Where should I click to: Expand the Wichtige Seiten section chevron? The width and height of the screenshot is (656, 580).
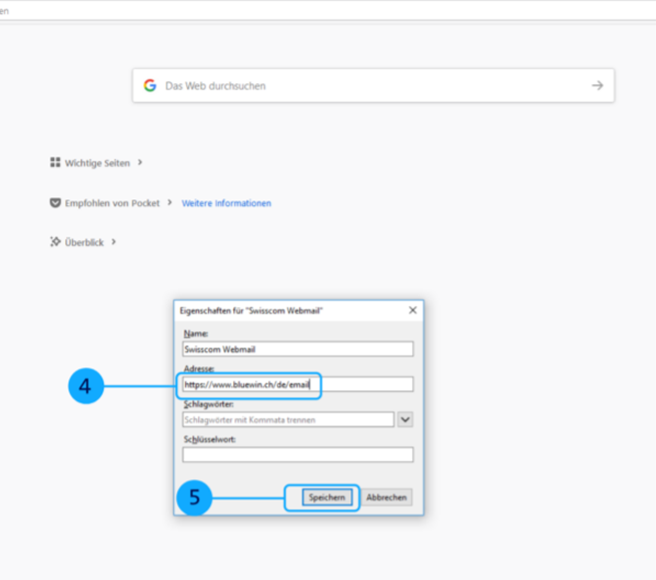coord(140,162)
